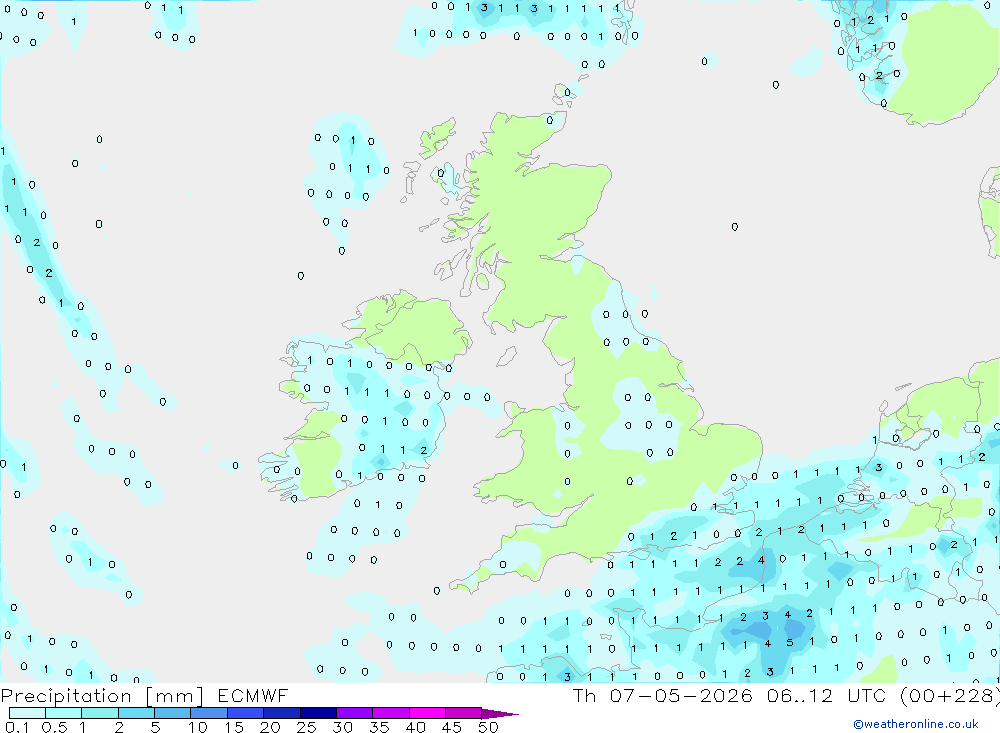Click the "10" legend scale label
Viewport: 1000px width, 733px height.
coord(198,727)
